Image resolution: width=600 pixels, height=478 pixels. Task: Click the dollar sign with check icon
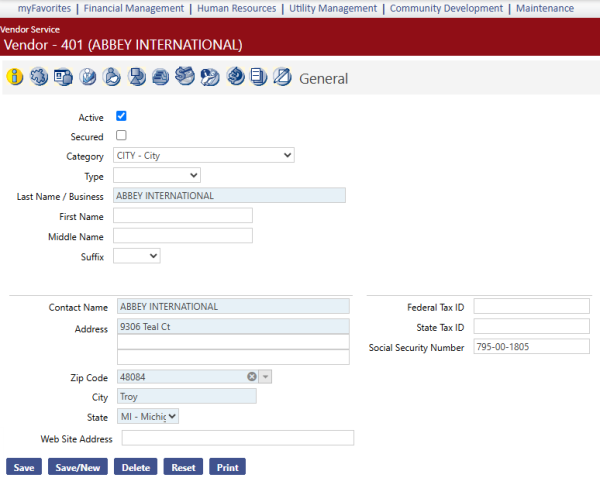(185, 76)
